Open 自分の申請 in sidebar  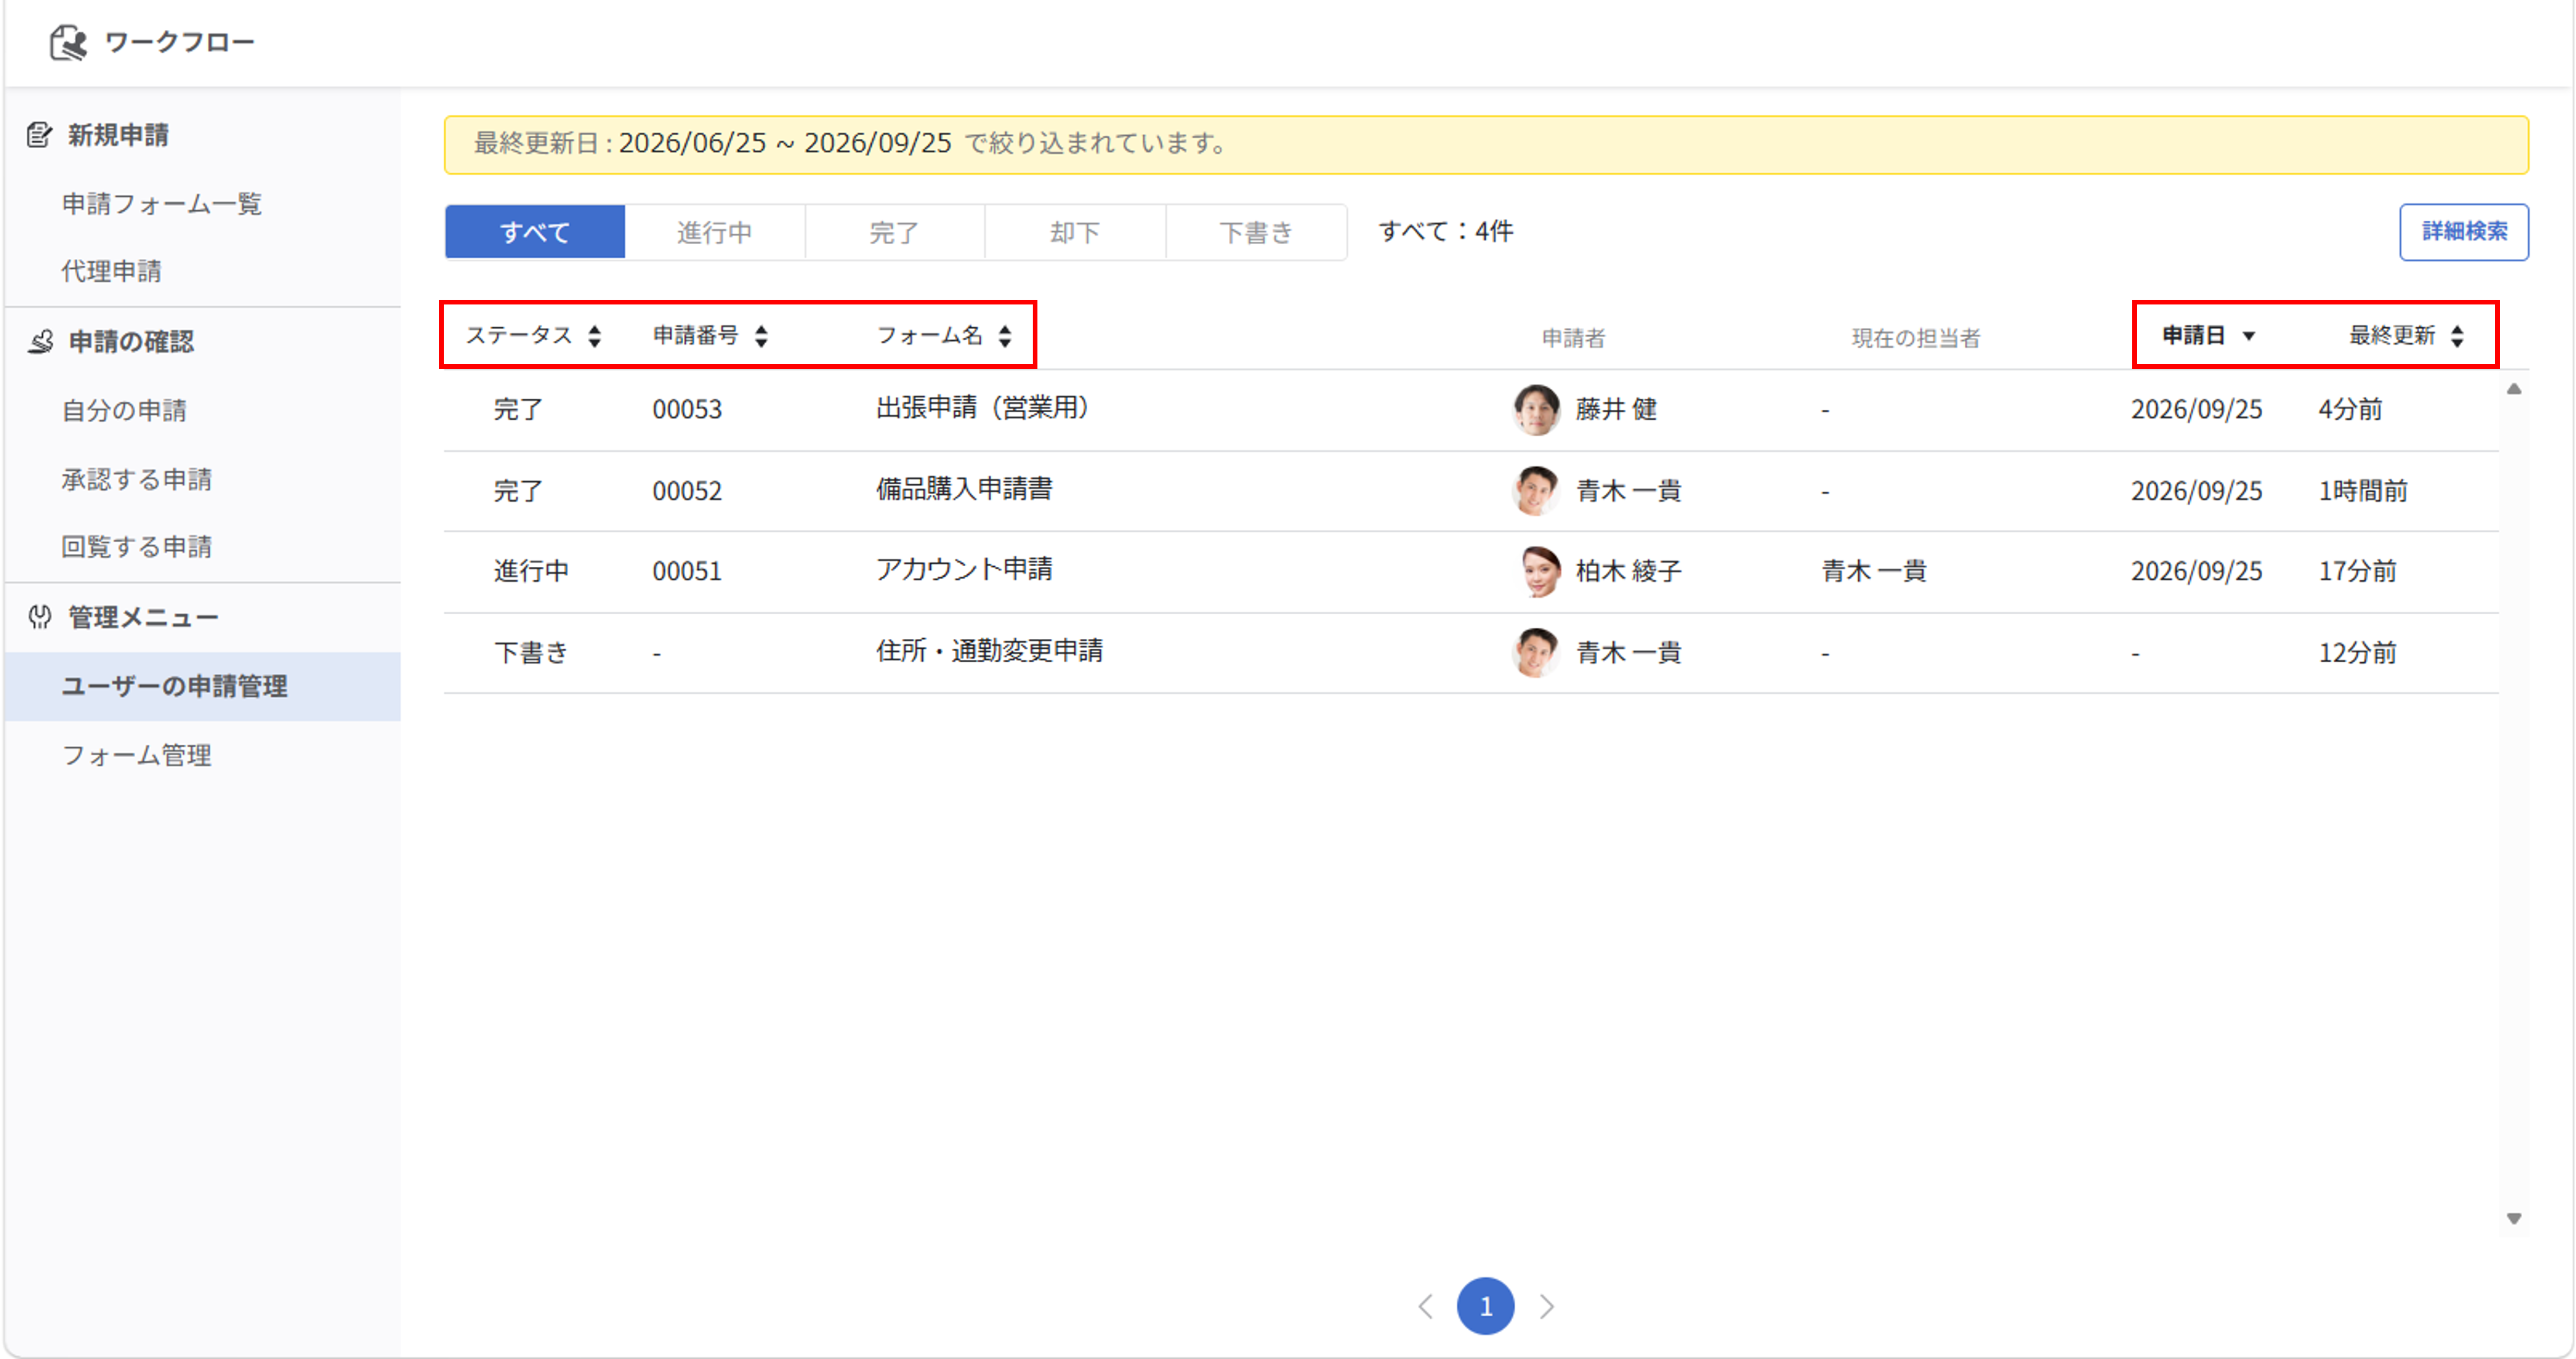(125, 410)
